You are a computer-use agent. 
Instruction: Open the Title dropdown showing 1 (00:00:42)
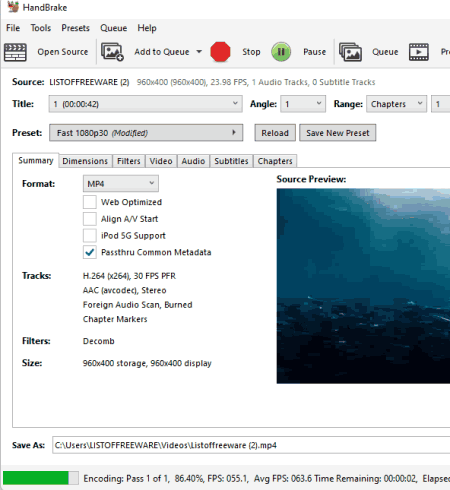(145, 104)
